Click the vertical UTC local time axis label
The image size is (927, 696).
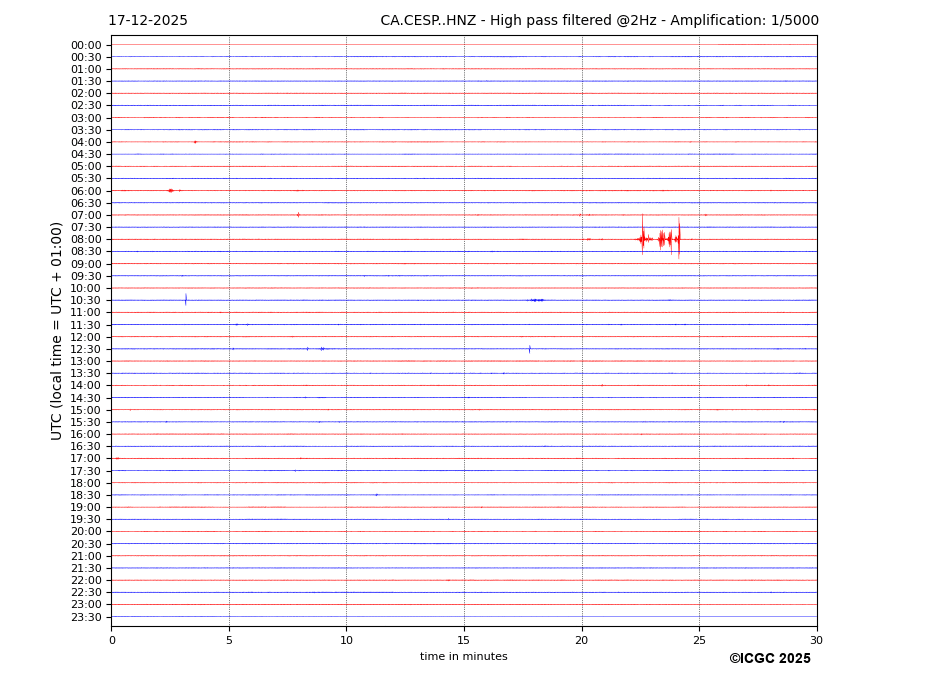[x=57, y=331]
